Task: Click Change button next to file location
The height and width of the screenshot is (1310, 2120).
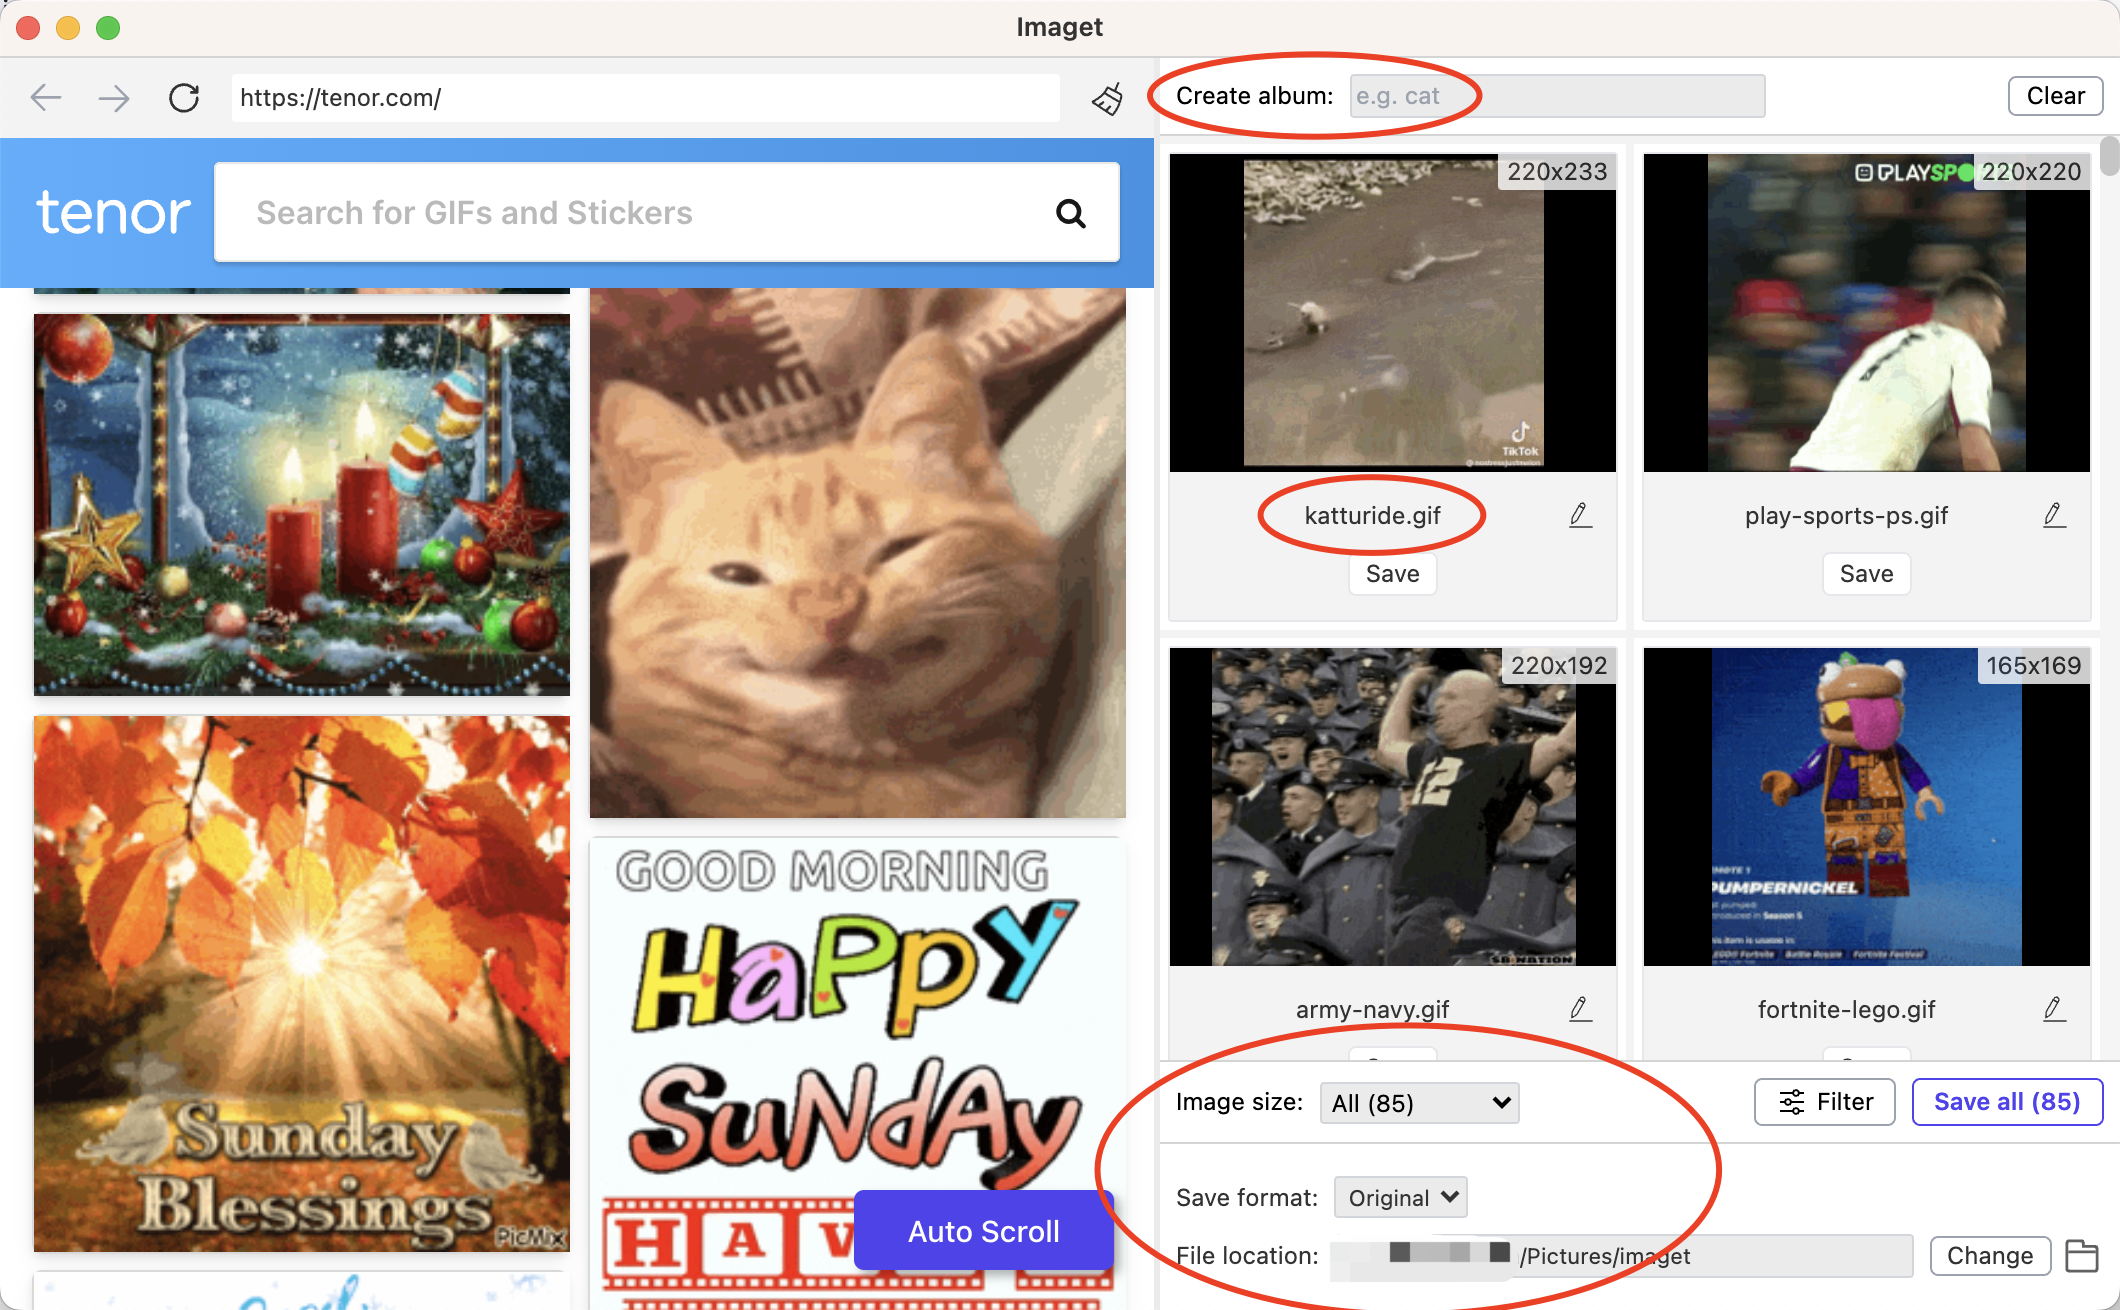Action: (1990, 1255)
